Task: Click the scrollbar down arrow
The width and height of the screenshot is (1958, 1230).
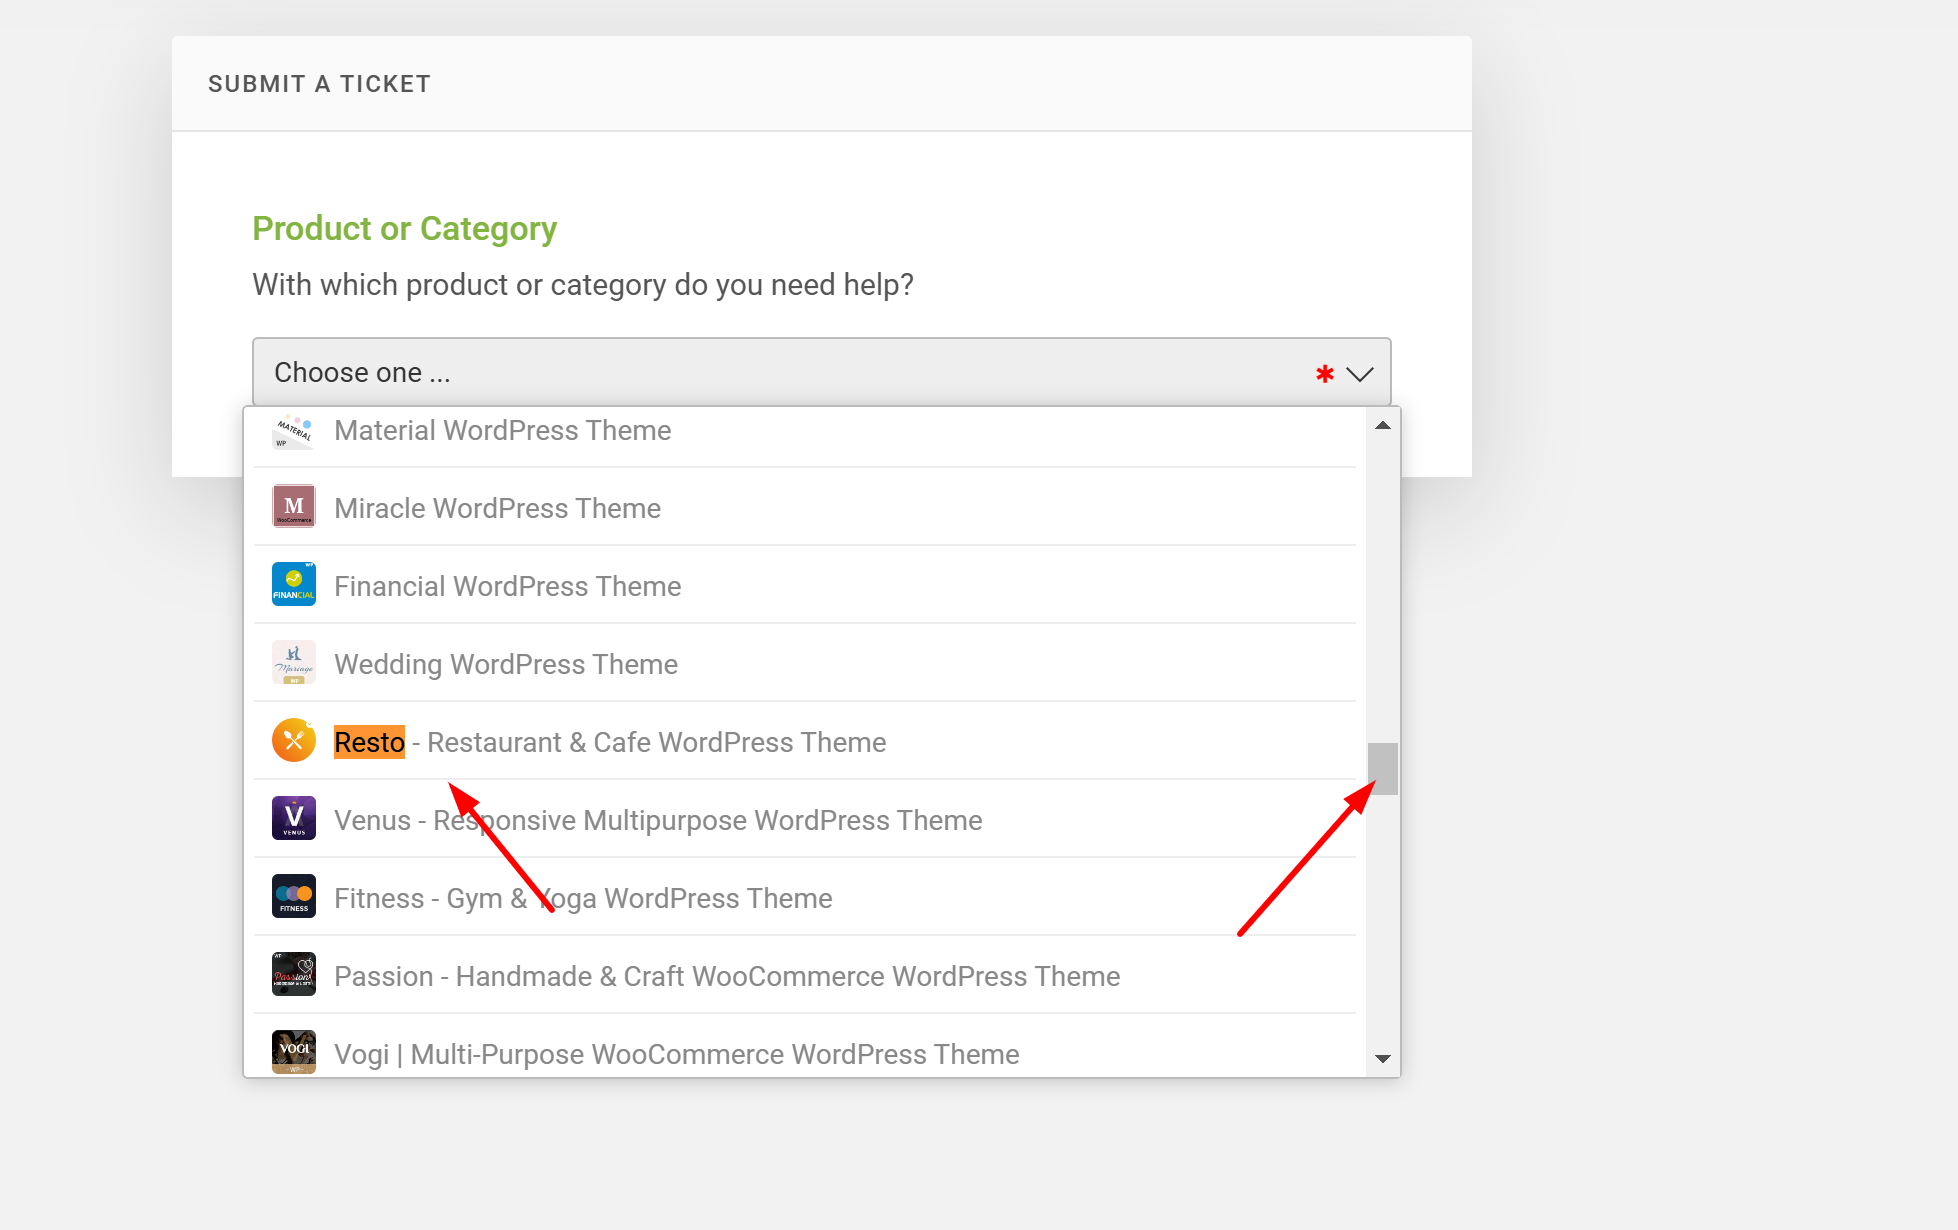Action: pos(1383,1059)
